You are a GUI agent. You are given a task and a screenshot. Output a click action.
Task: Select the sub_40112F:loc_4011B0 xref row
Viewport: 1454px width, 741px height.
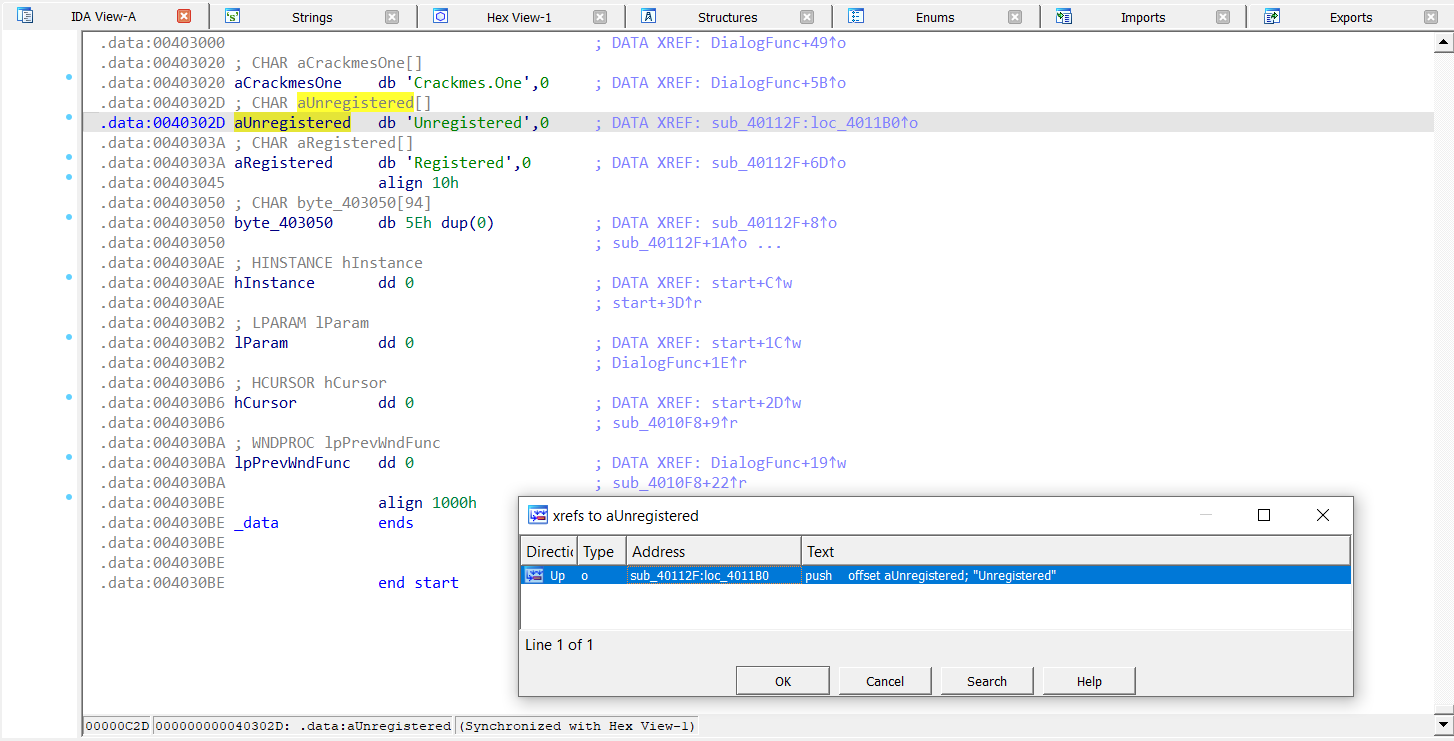pos(936,575)
